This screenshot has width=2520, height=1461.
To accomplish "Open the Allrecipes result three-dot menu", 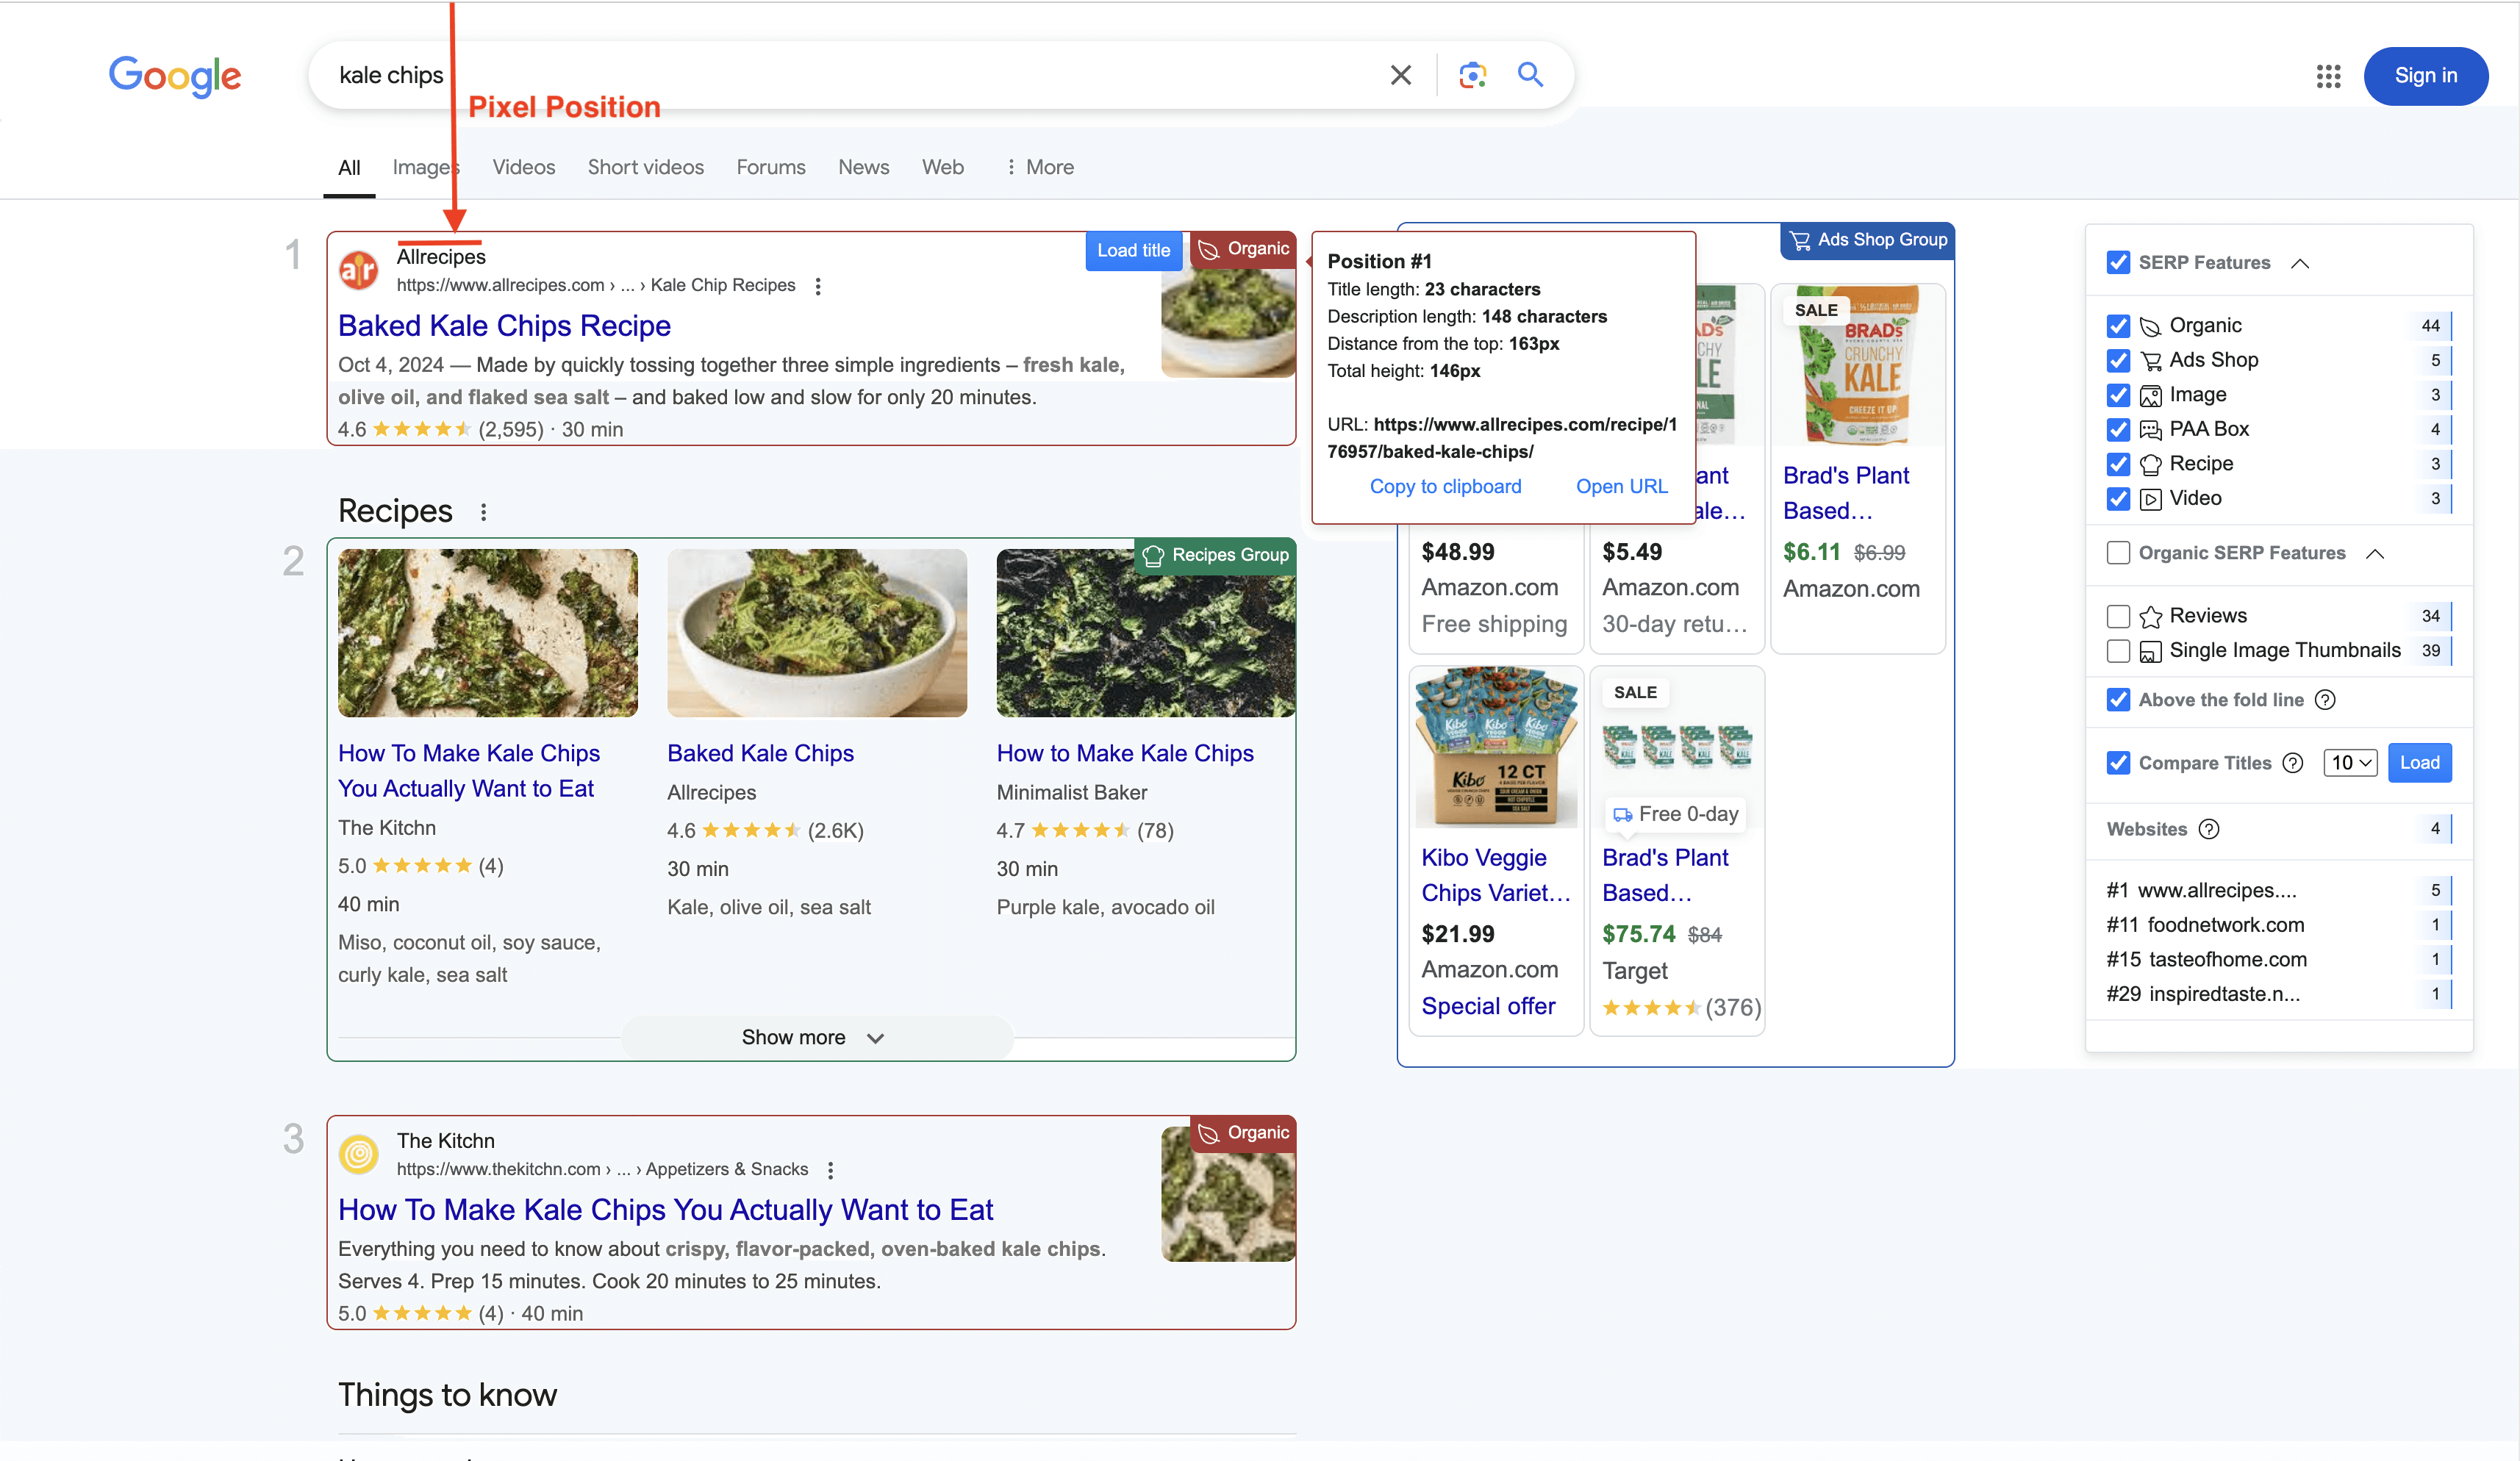I will [x=818, y=286].
